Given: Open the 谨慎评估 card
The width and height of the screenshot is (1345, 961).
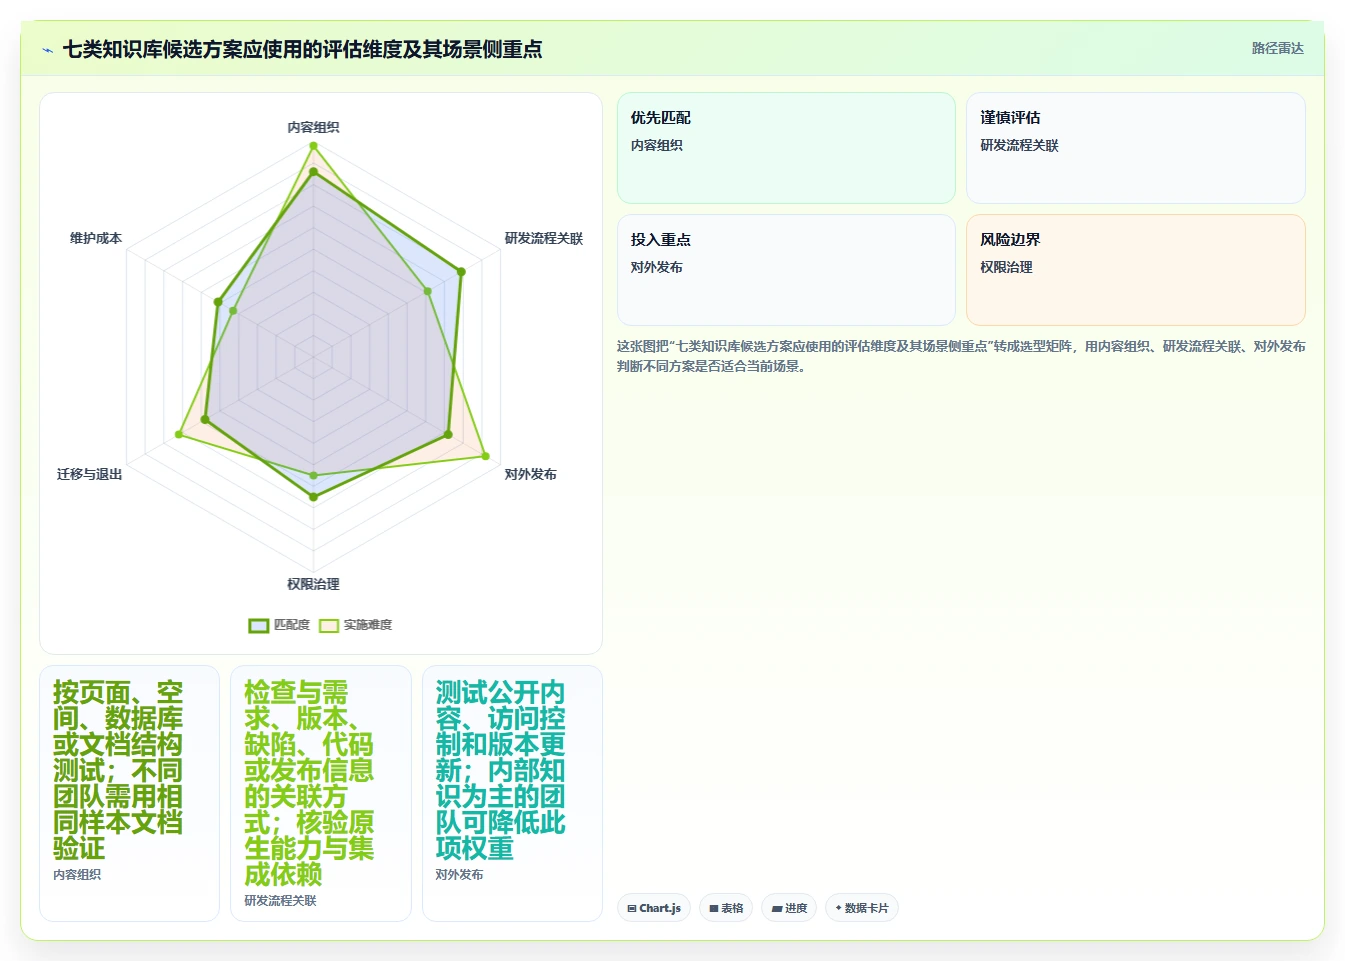Looking at the screenshot, I should 1136,148.
